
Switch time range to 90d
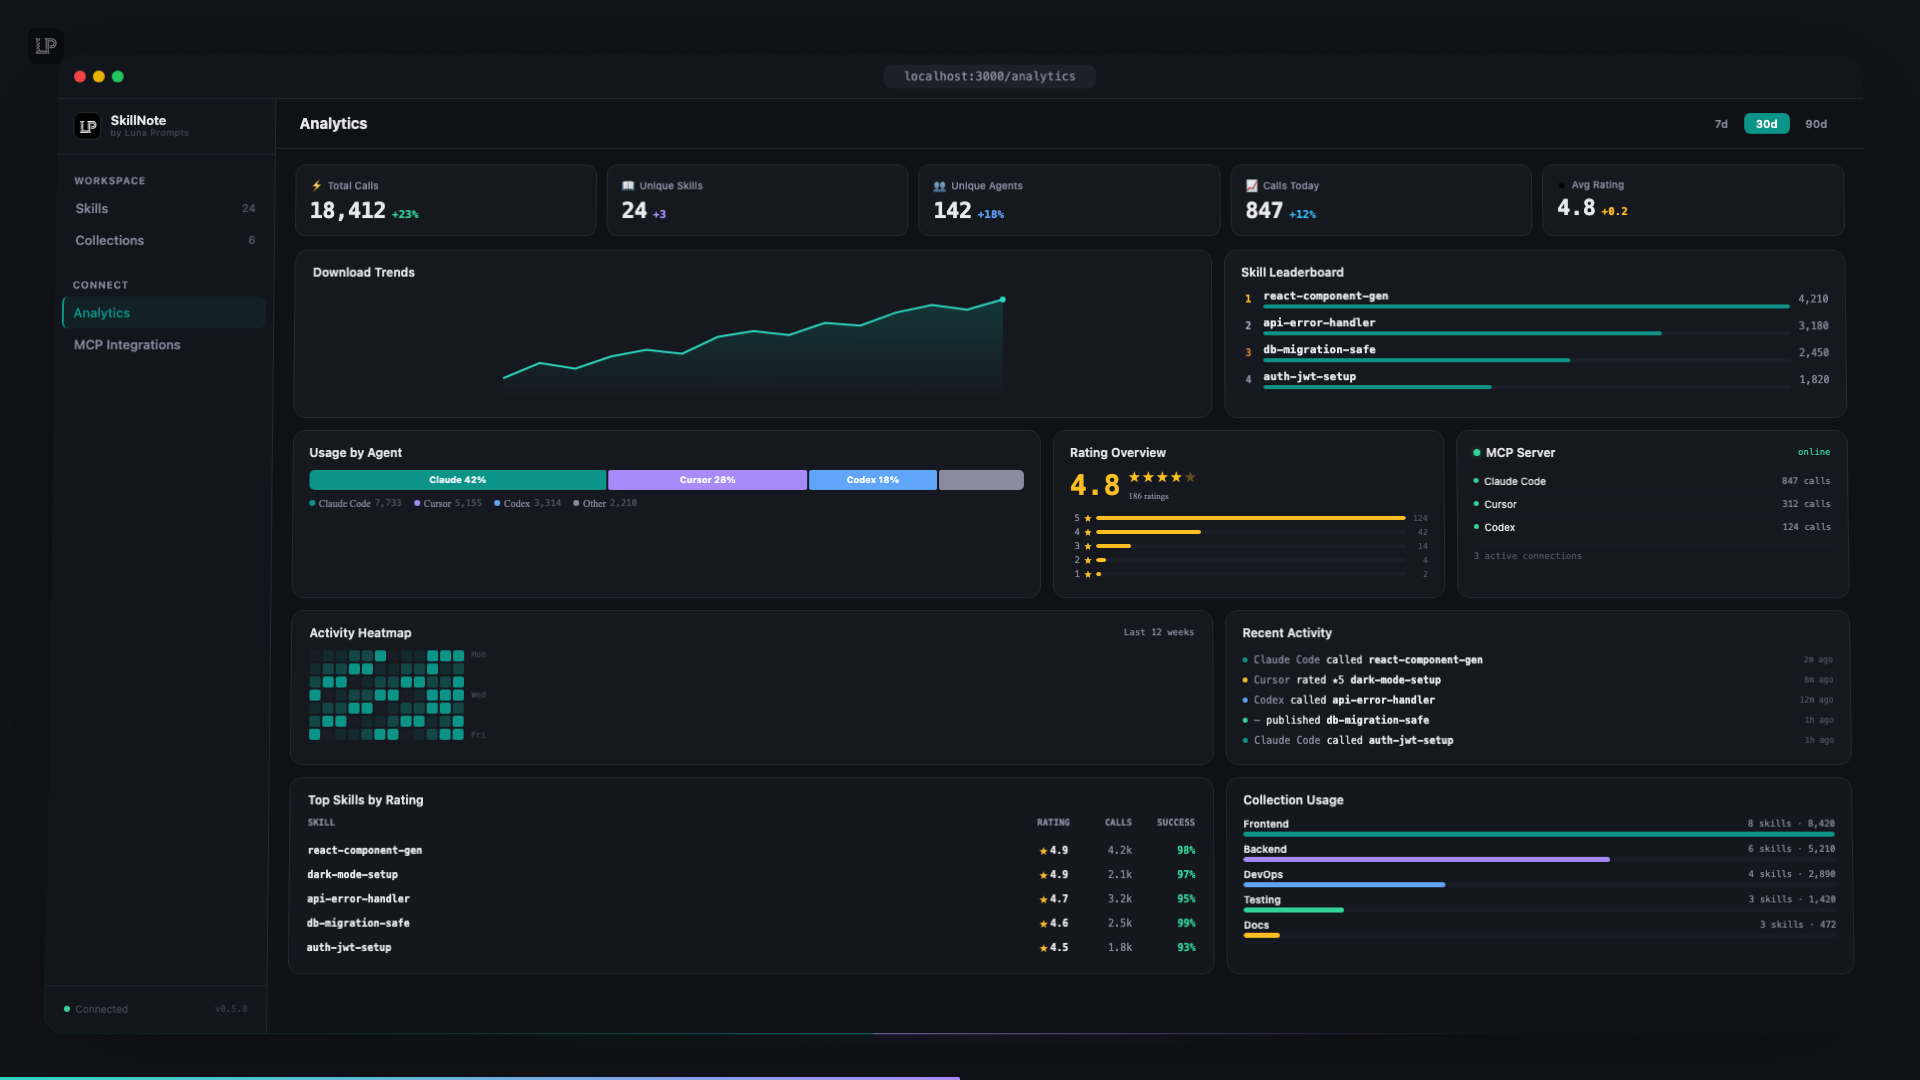coord(1816,124)
